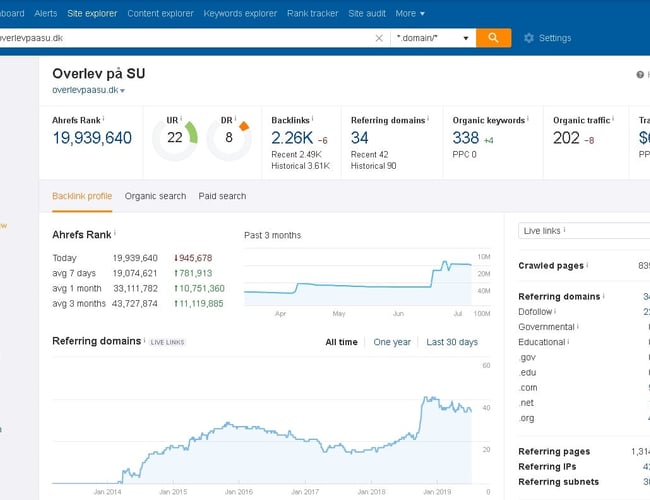Click the 2.26K backlinks number
650x500 pixels.
point(292,138)
